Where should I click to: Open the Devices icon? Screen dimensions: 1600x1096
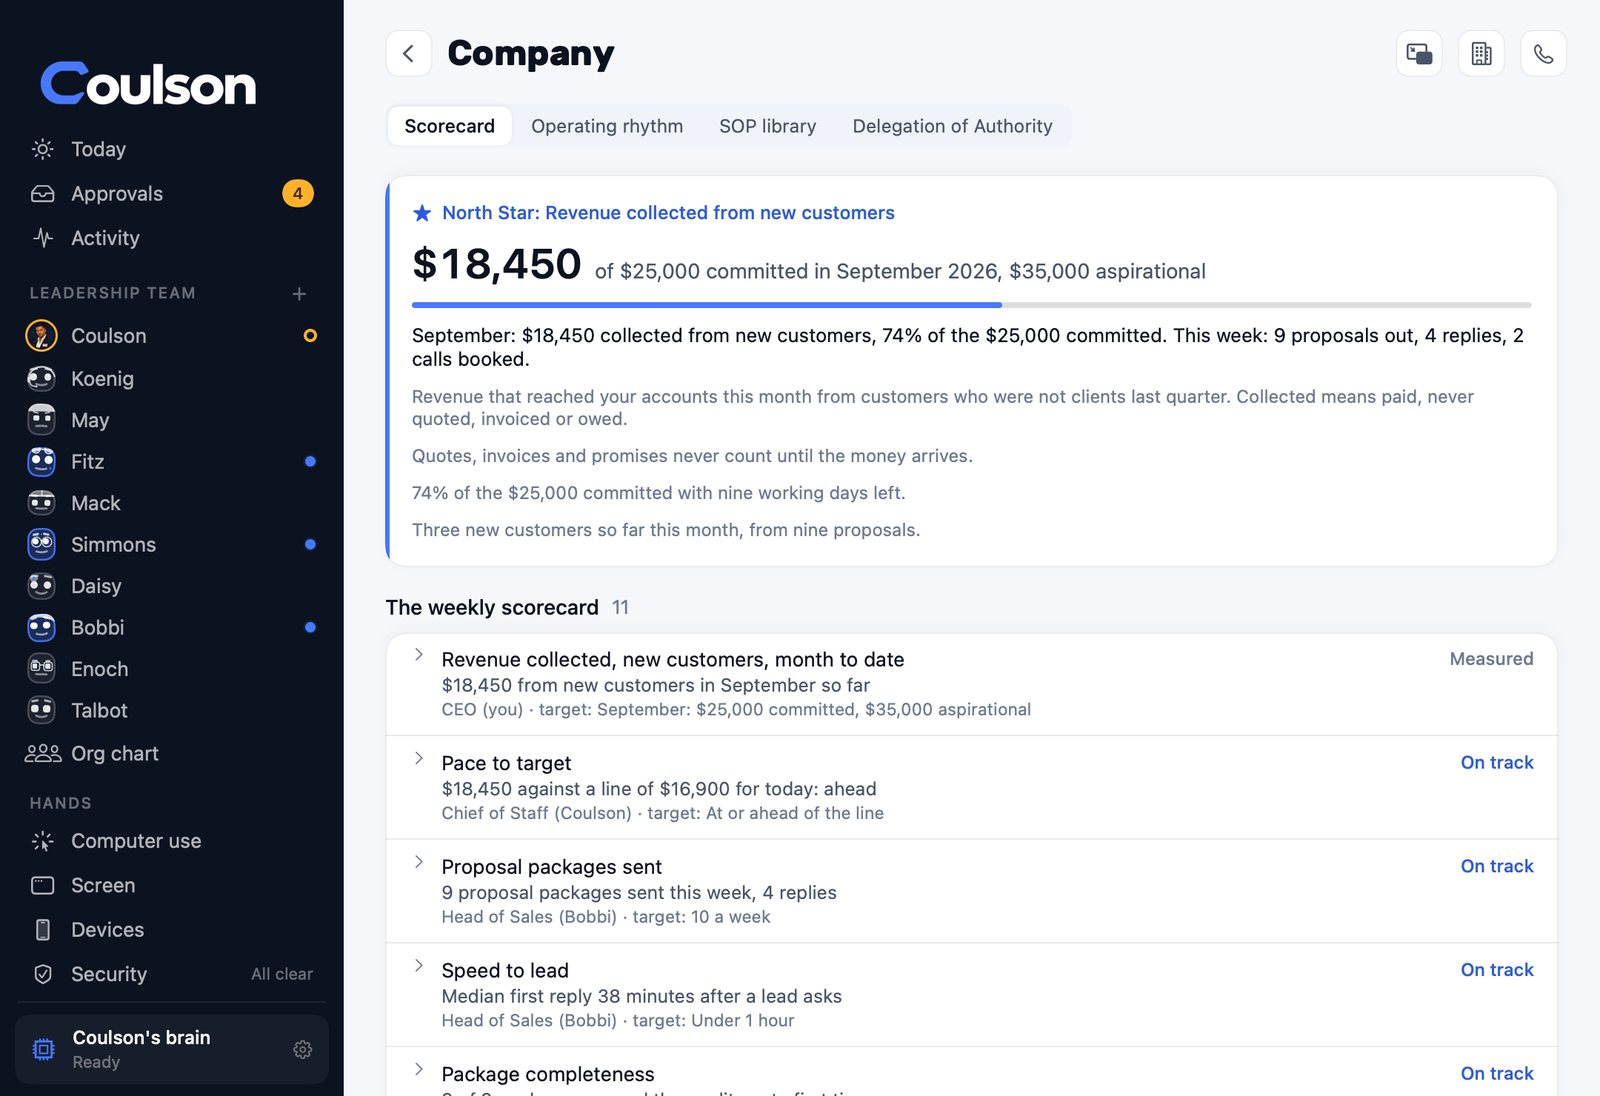43,930
